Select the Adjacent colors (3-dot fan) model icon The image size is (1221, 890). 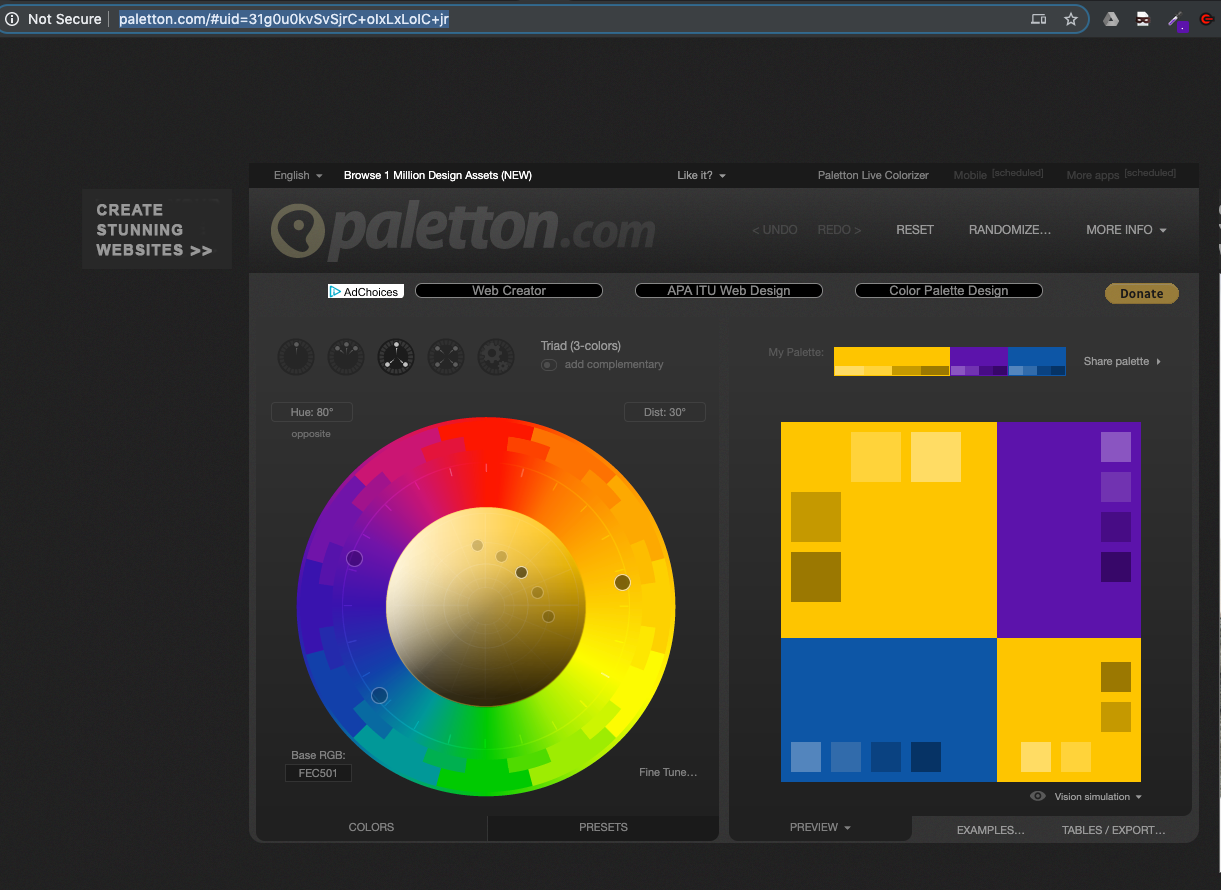[x=346, y=357]
